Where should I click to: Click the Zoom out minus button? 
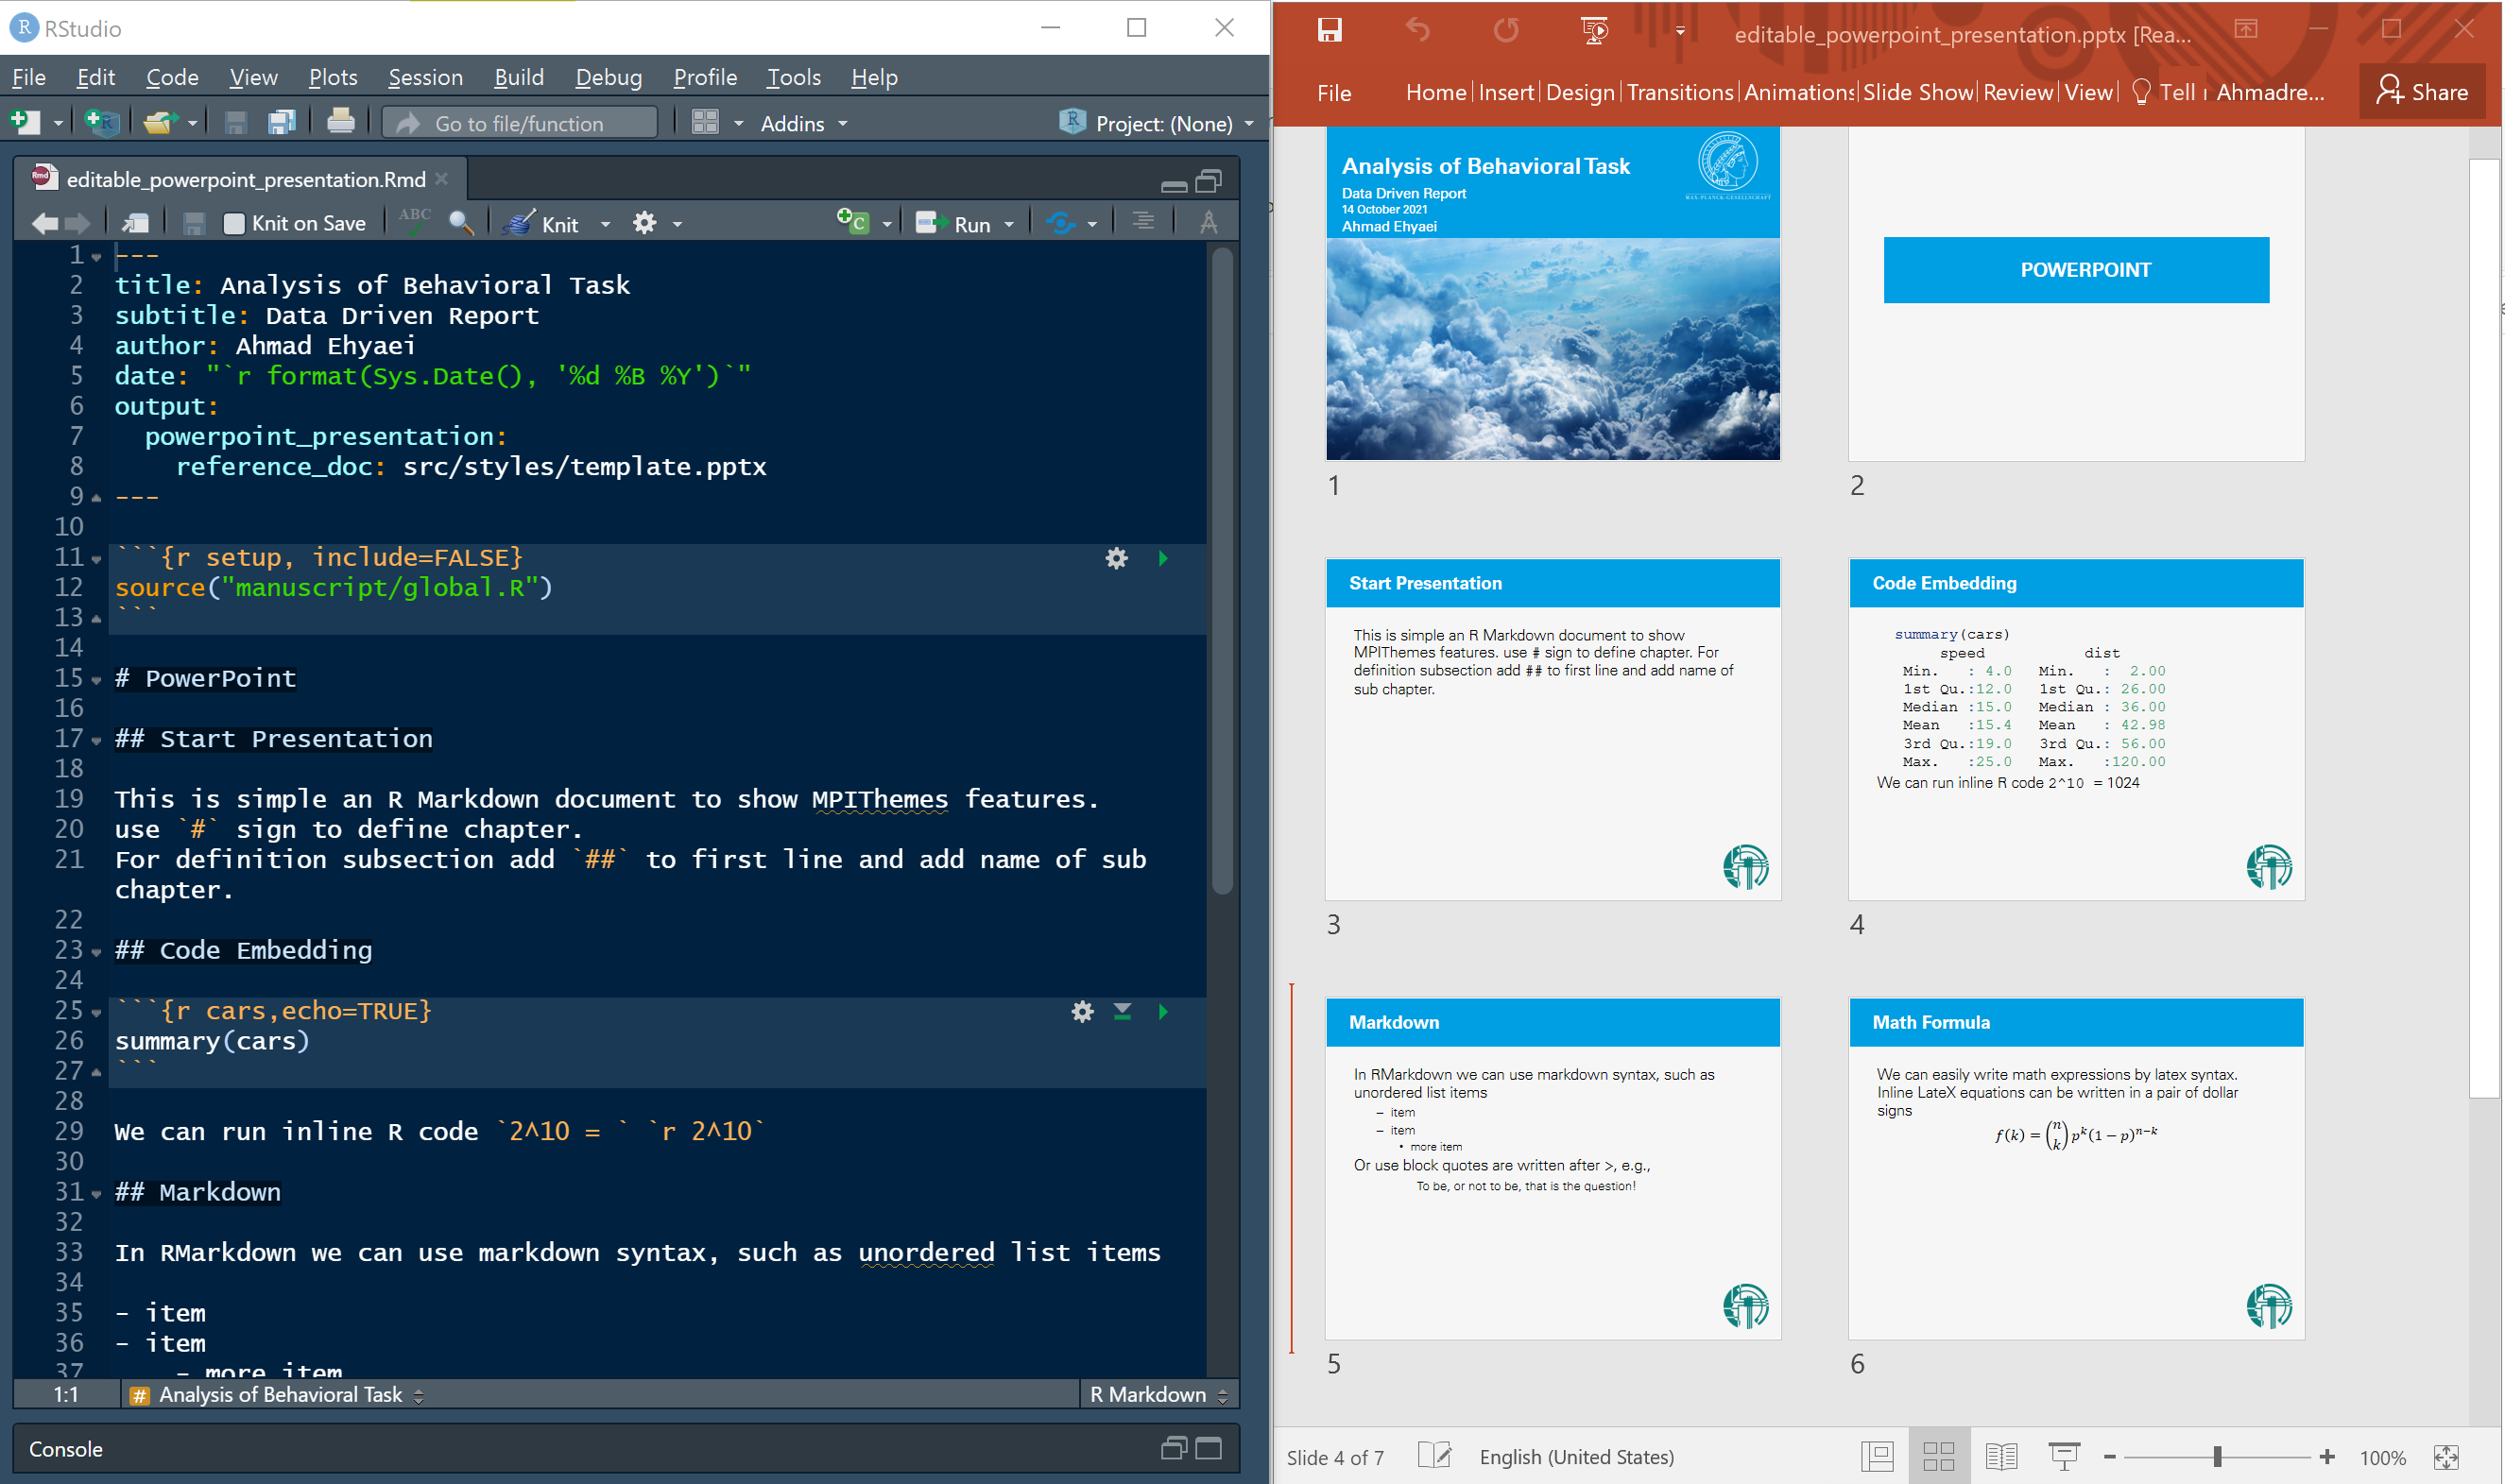tap(2110, 1457)
